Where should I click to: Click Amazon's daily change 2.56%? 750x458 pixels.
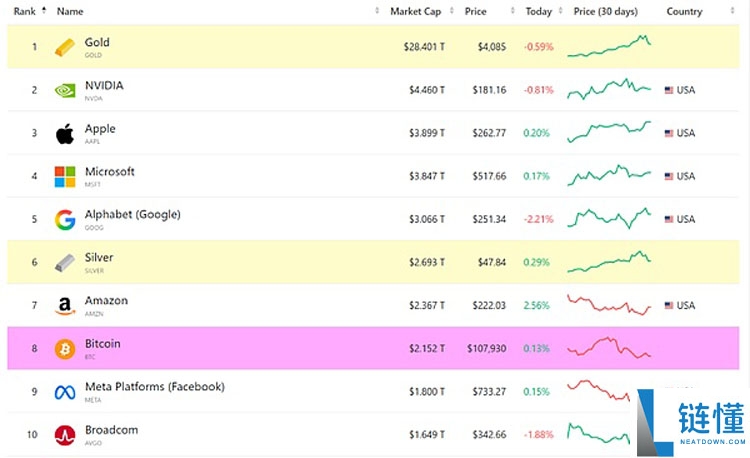[x=537, y=305]
